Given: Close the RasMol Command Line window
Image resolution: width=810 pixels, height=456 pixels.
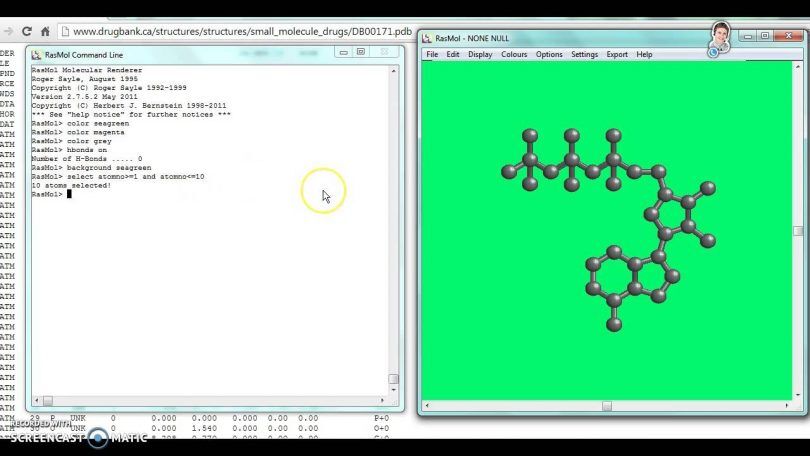Looking at the screenshot, I should coord(385,52).
